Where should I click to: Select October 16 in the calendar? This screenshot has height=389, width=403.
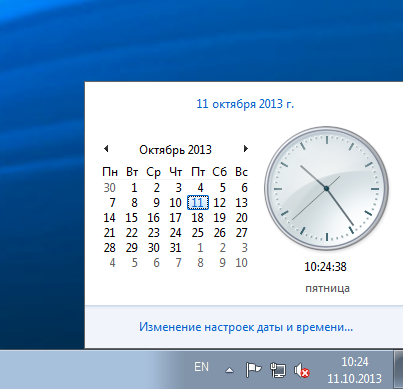(x=154, y=218)
